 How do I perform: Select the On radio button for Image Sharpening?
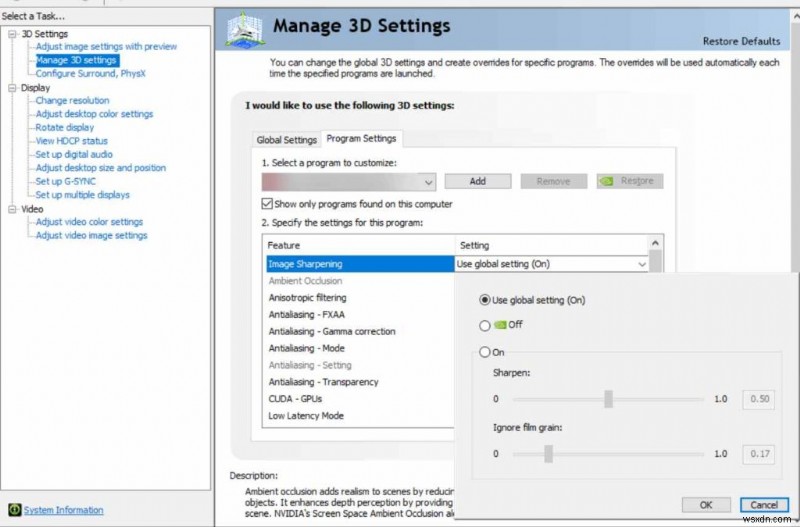tap(485, 352)
